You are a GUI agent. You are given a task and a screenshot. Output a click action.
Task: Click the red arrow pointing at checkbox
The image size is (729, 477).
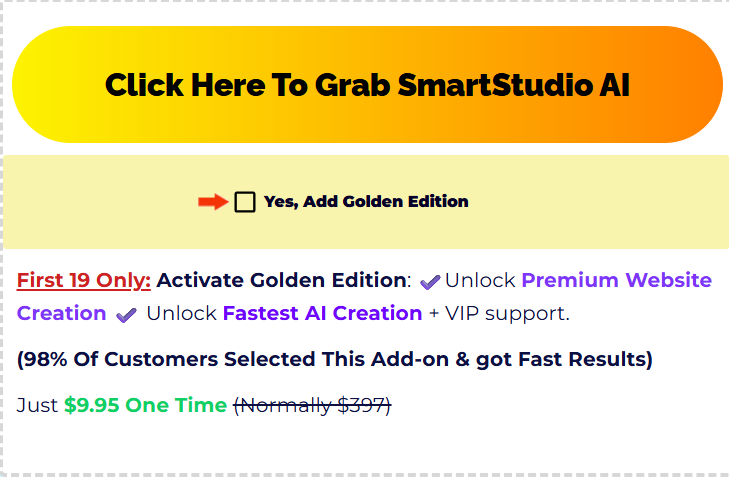(x=213, y=202)
